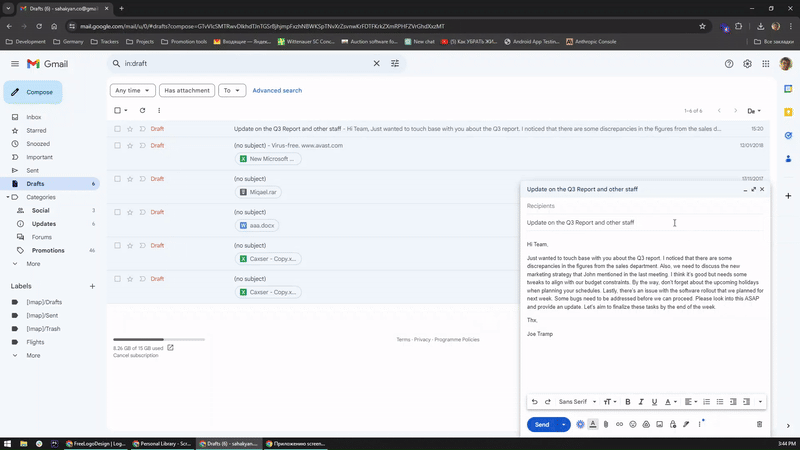
Task: Insert a bulleted list in the email
Action: tap(719, 402)
